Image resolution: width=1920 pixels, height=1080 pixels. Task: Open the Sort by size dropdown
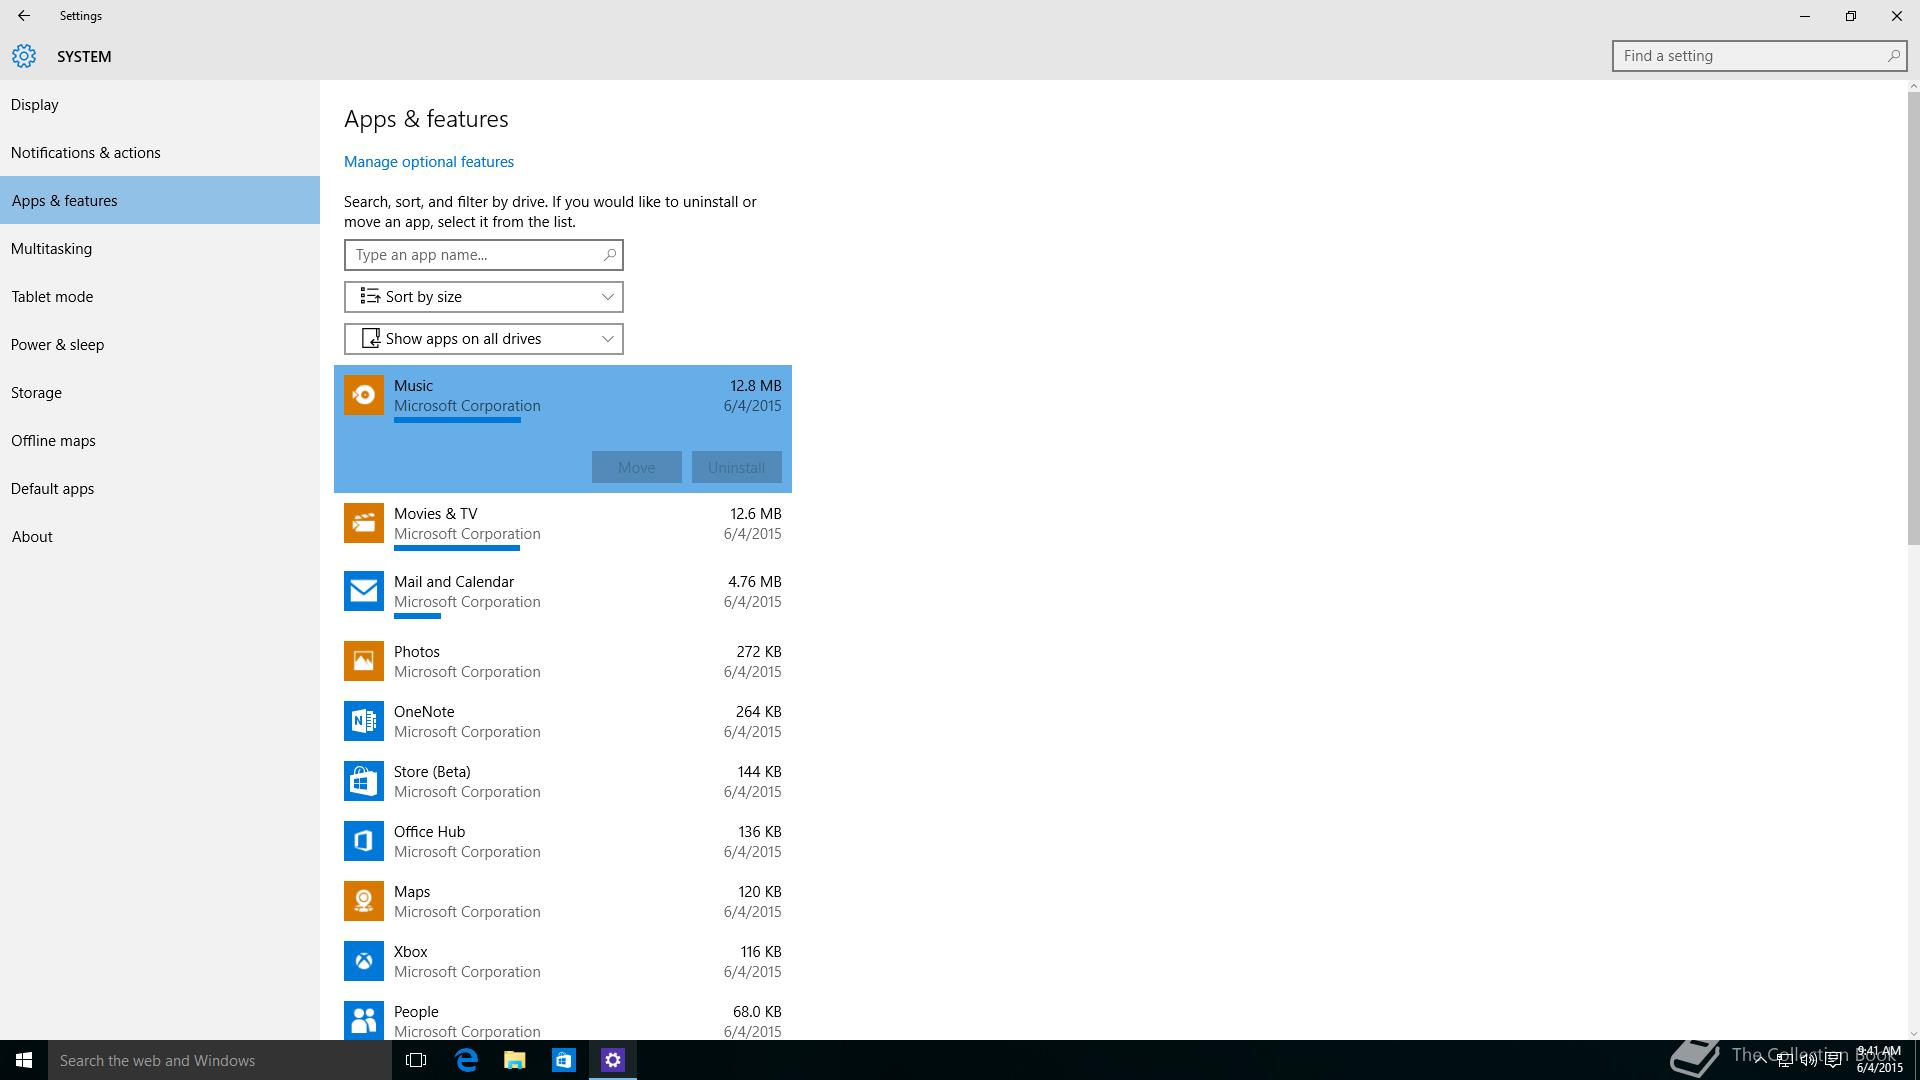click(x=484, y=297)
